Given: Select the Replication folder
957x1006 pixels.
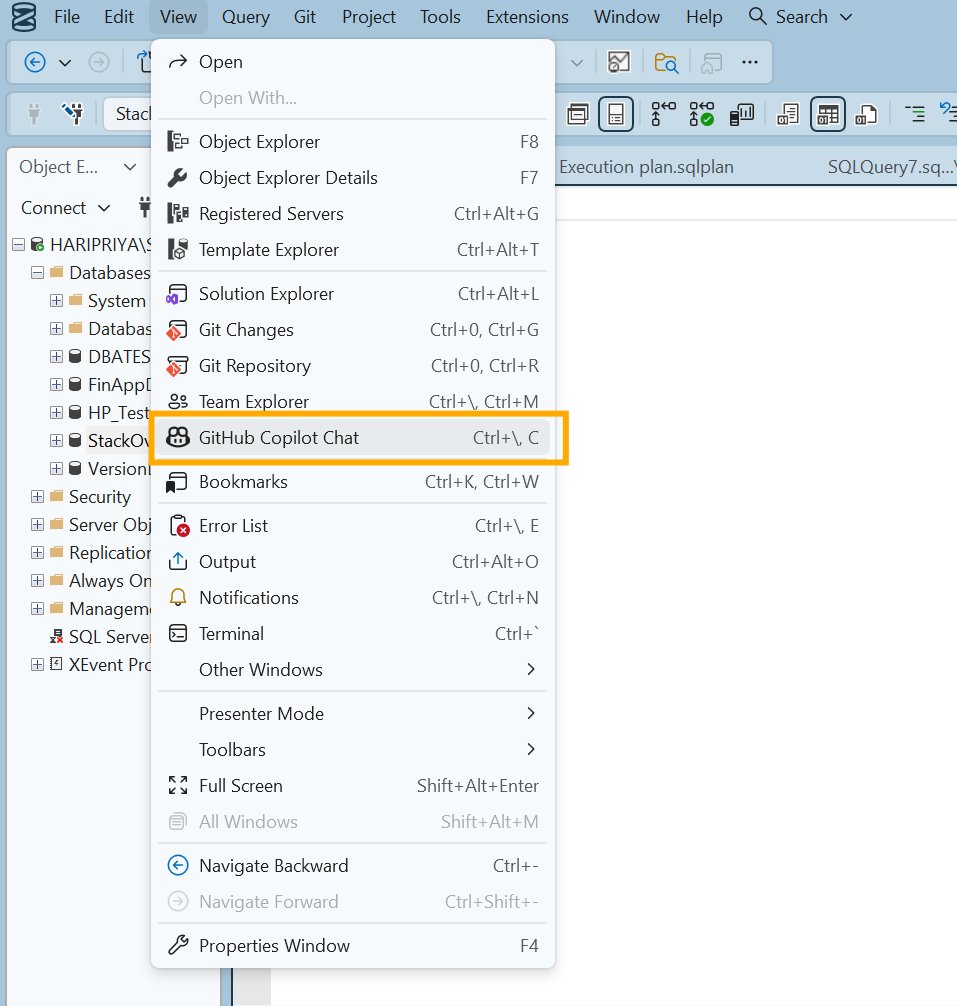Looking at the screenshot, I should (110, 552).
